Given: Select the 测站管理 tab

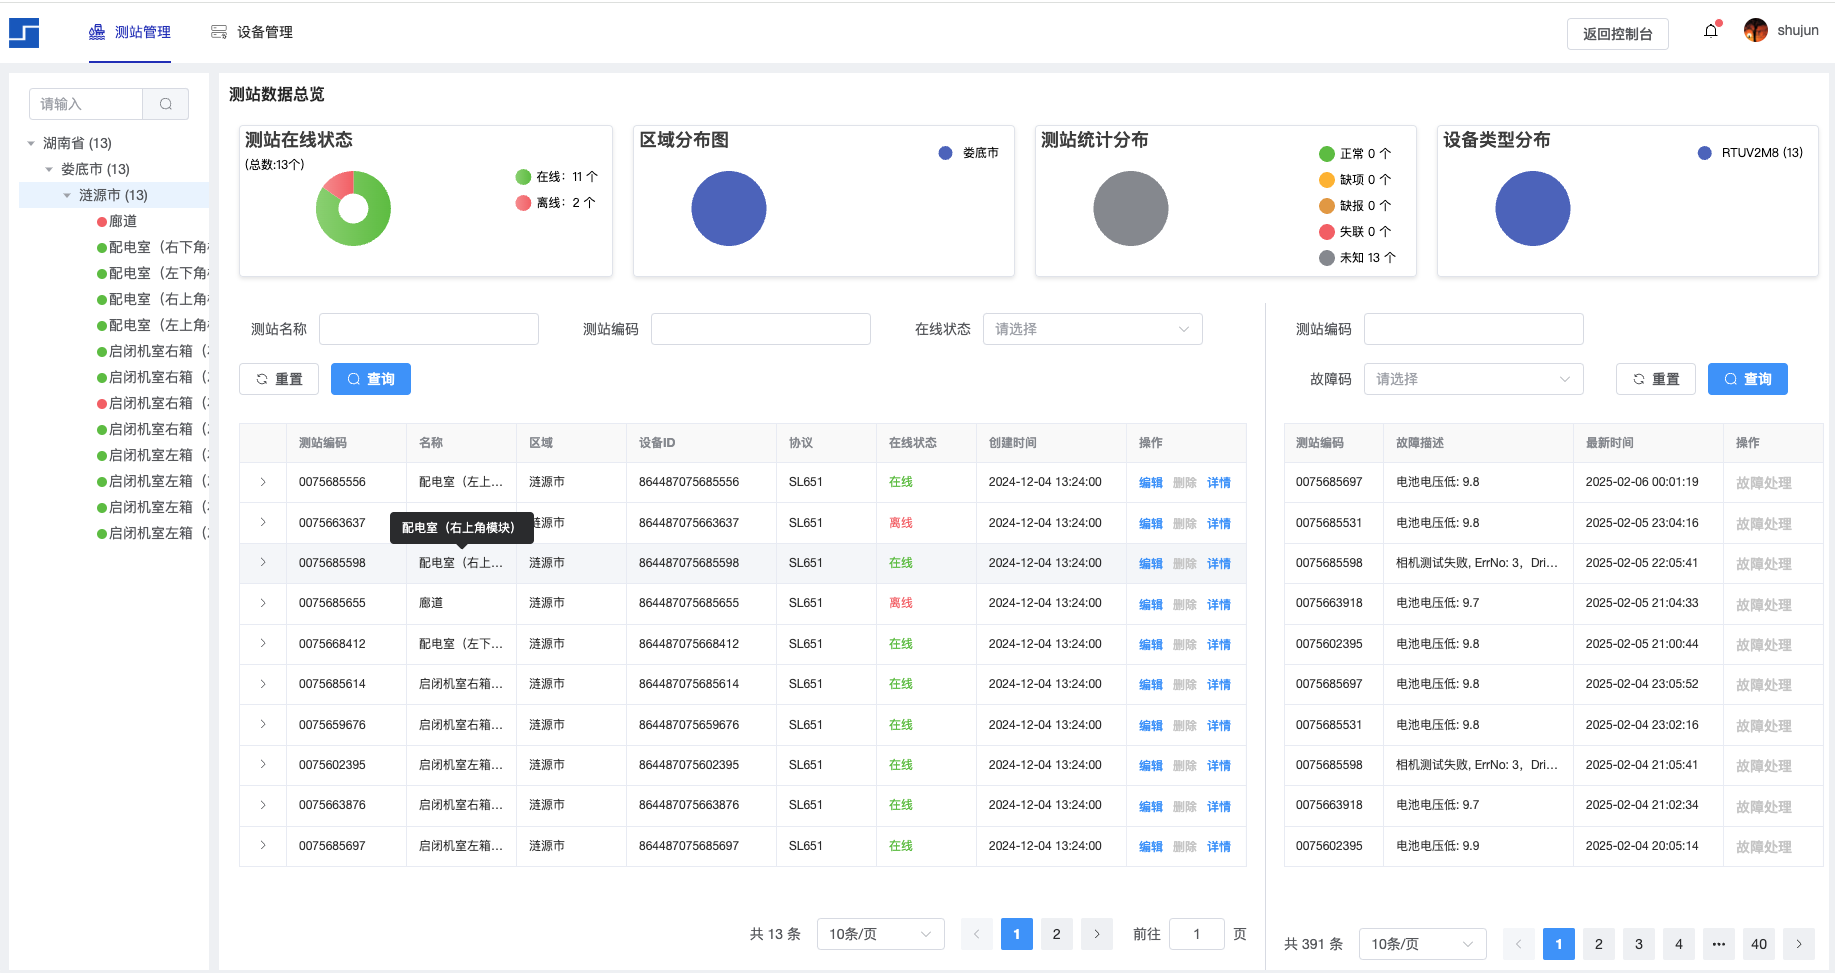Looking at the screenshot, I should (x=130, y=32).
